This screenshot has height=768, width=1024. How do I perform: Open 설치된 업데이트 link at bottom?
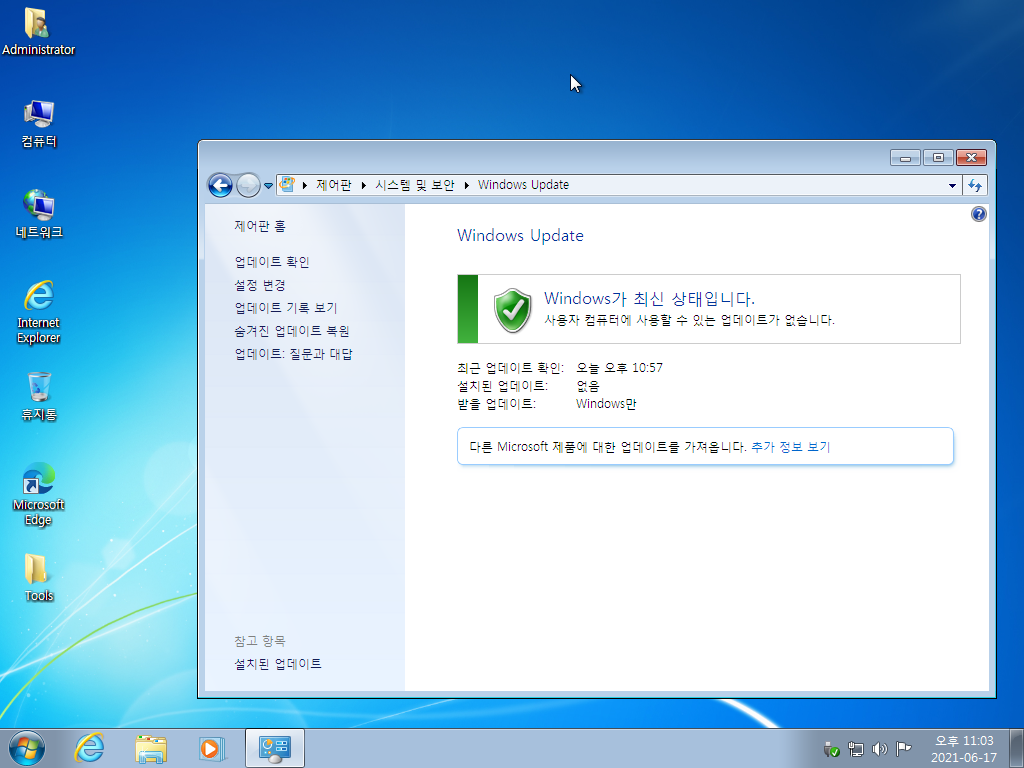(278, 664)
